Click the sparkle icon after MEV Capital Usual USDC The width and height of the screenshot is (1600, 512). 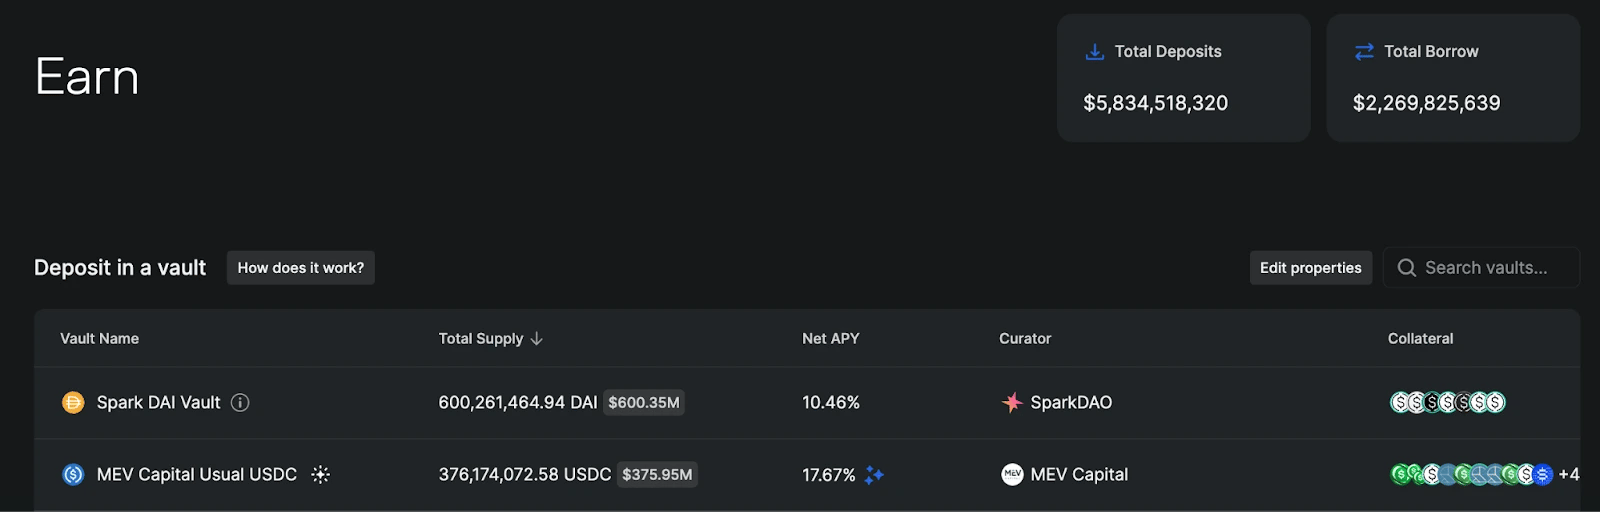click(320, 475)
